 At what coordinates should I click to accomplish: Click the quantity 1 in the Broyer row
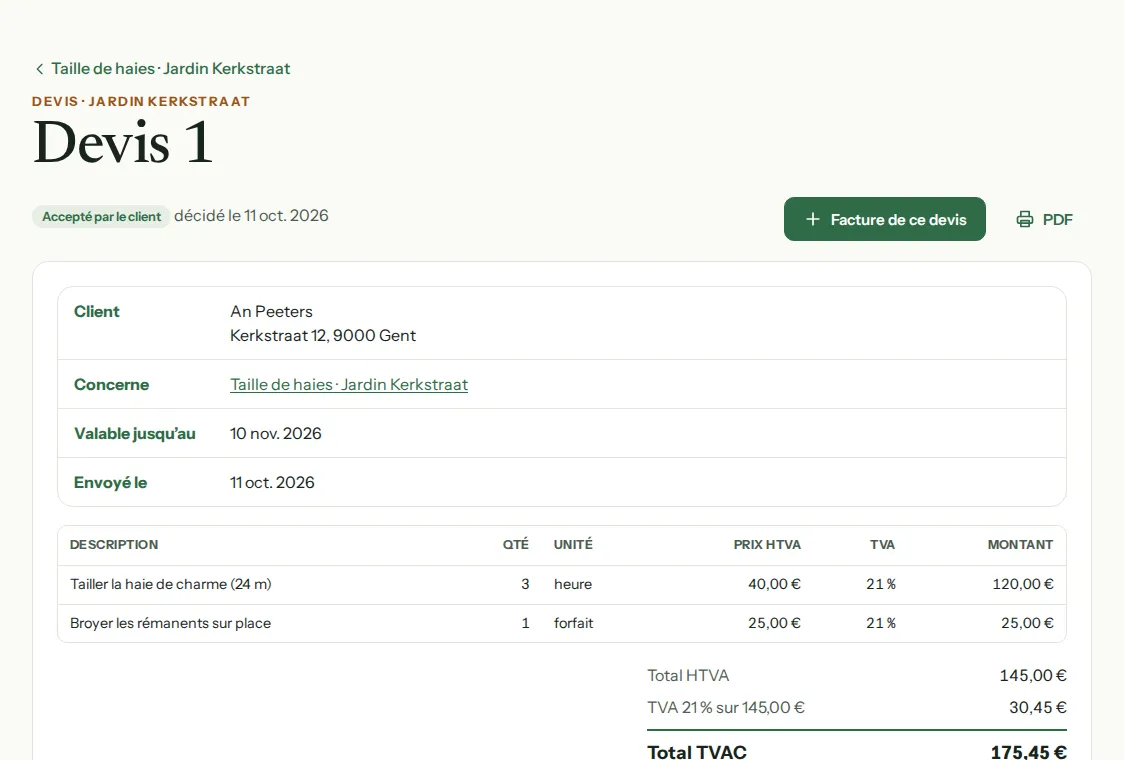point(525,623)
